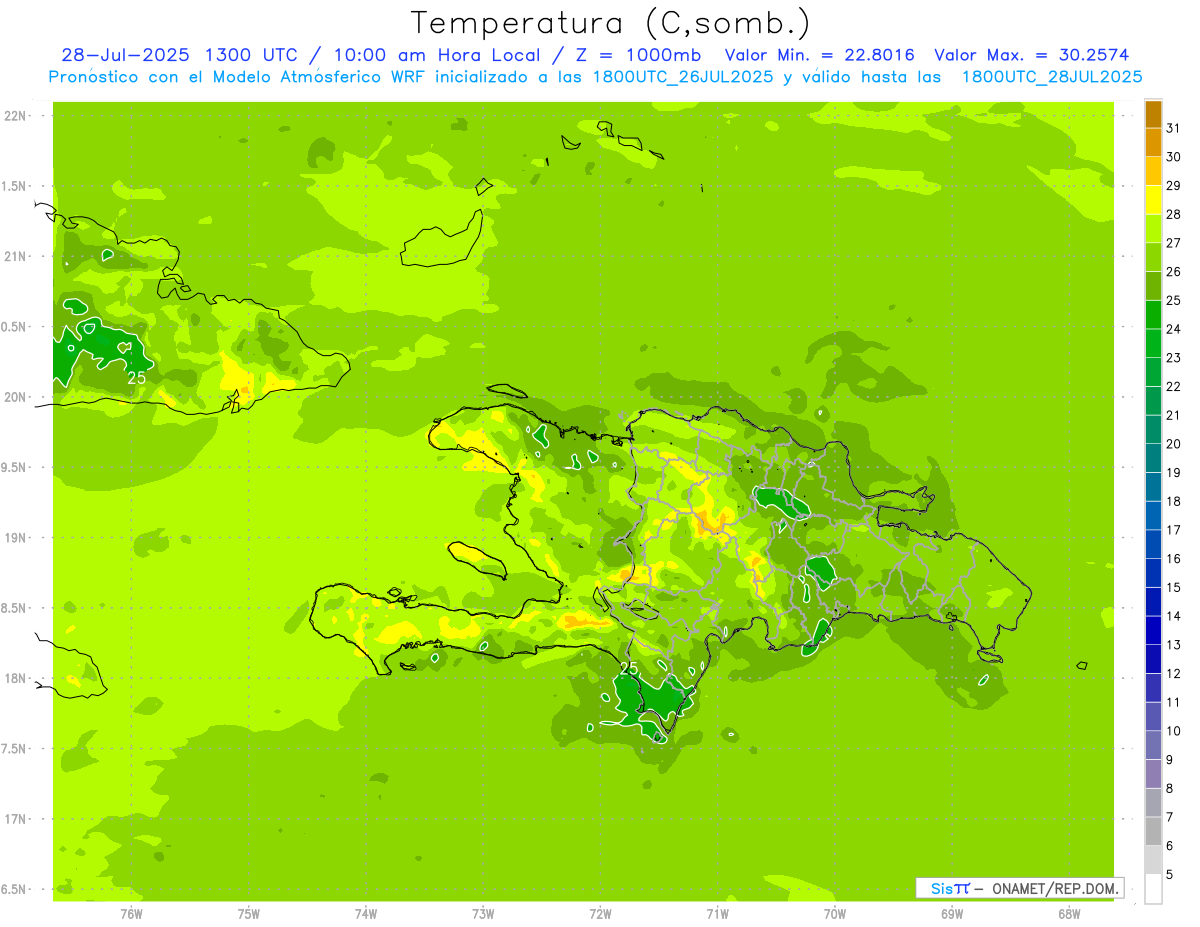This screenshot has width=1200, height=927.
Task: Click the WRF model forecast description line
Action: coord(596,76)
